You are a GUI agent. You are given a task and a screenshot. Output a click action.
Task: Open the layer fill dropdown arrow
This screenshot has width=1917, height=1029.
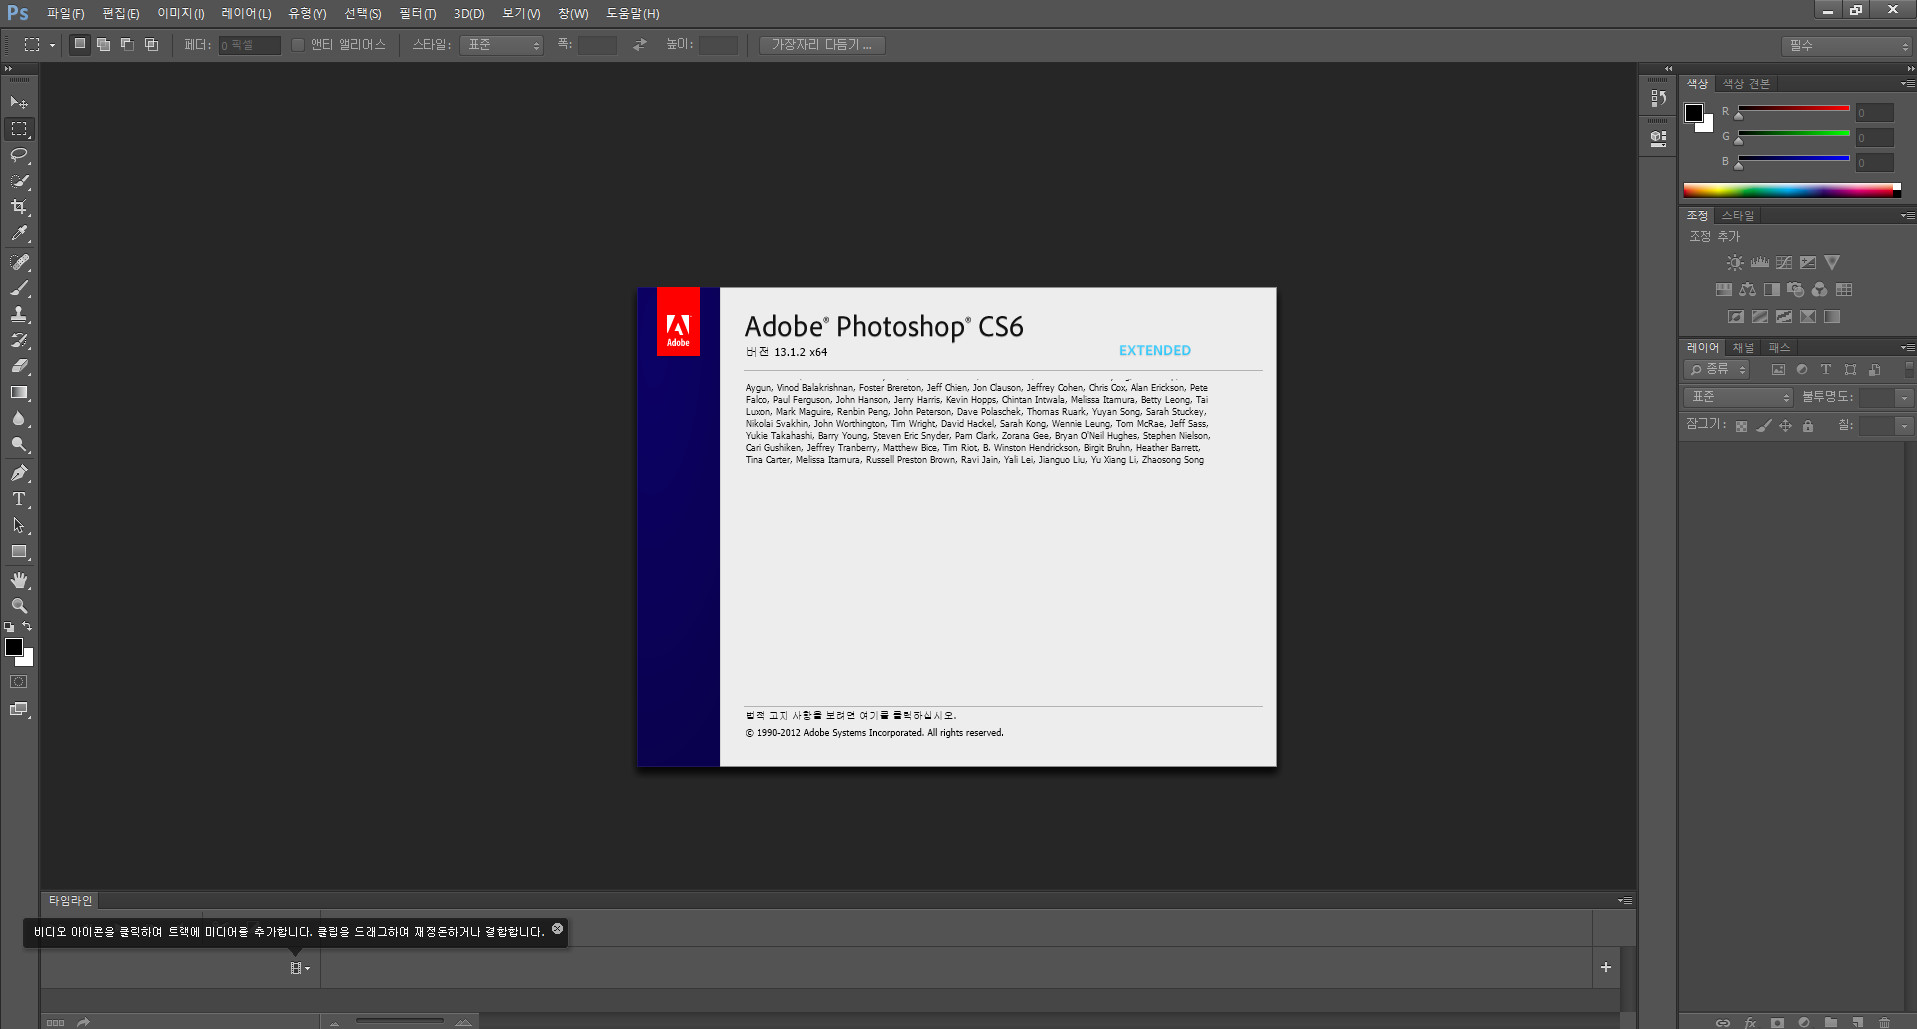click(1905, 426)
